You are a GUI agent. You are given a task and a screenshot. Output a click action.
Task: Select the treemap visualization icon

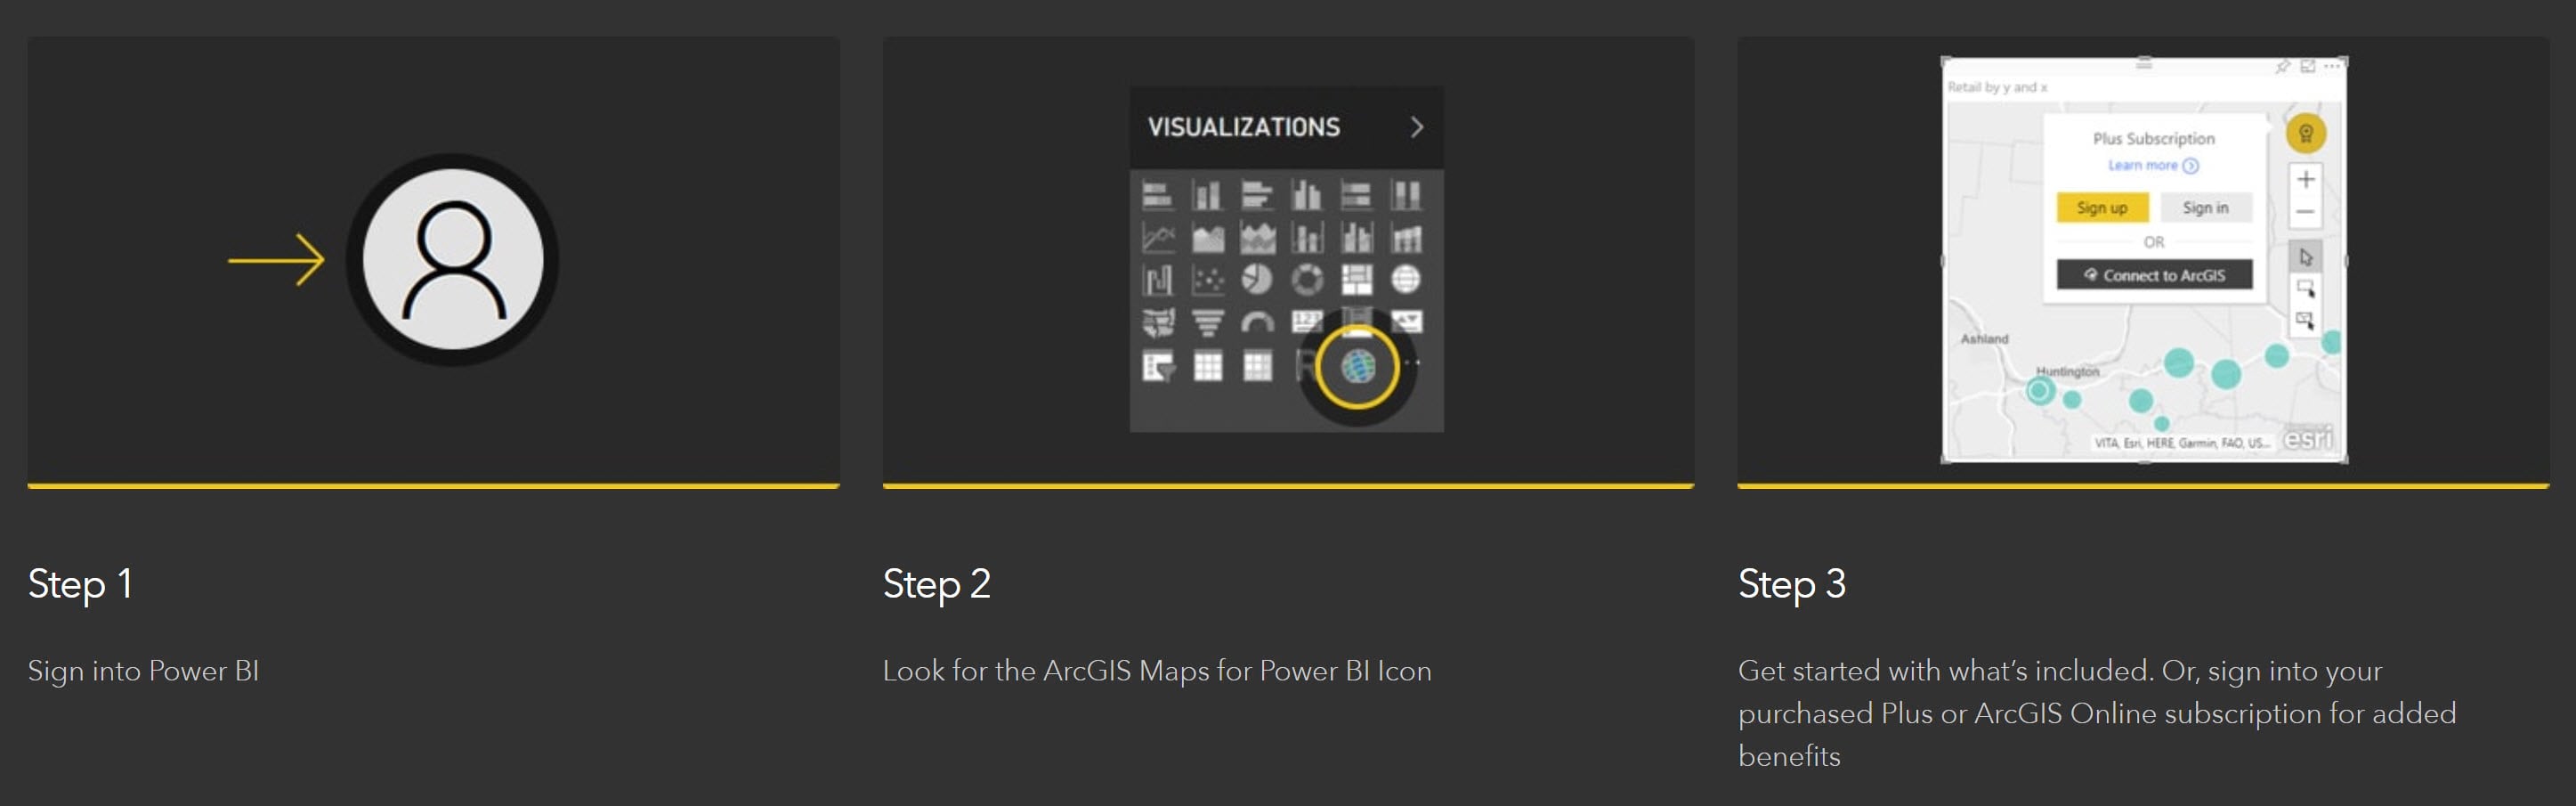pyautogui.click(x=1356, y=280)
